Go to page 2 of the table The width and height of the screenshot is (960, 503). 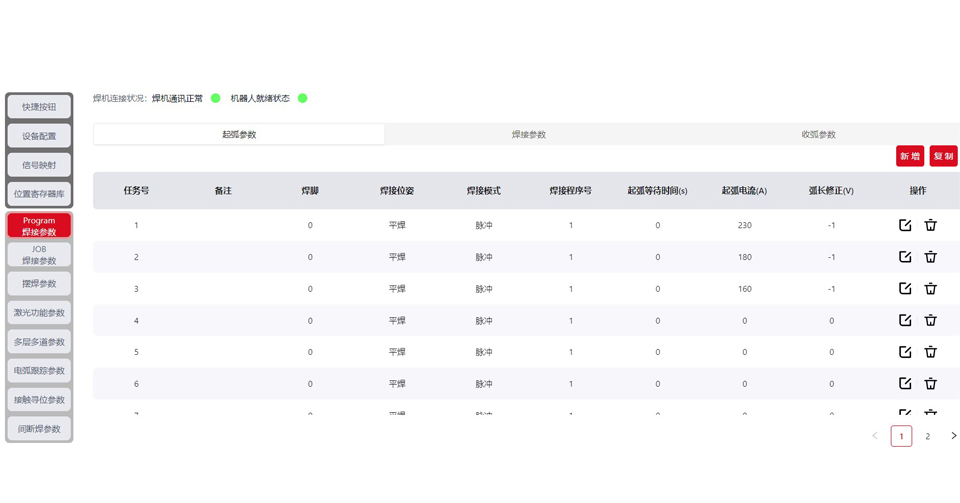(x=927, y=436)
